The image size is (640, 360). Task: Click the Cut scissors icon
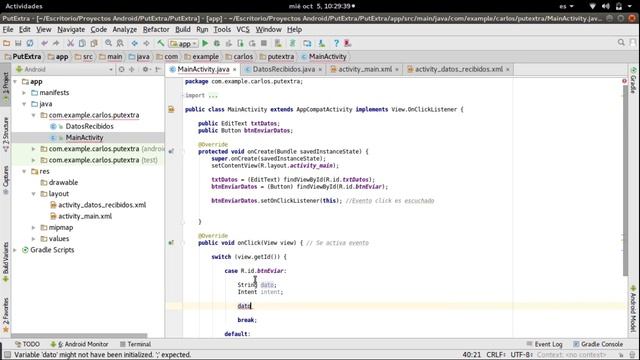click(70, 43)
